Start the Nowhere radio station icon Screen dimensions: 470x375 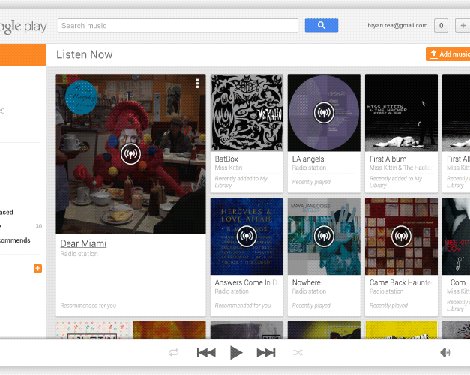point(324,236)
